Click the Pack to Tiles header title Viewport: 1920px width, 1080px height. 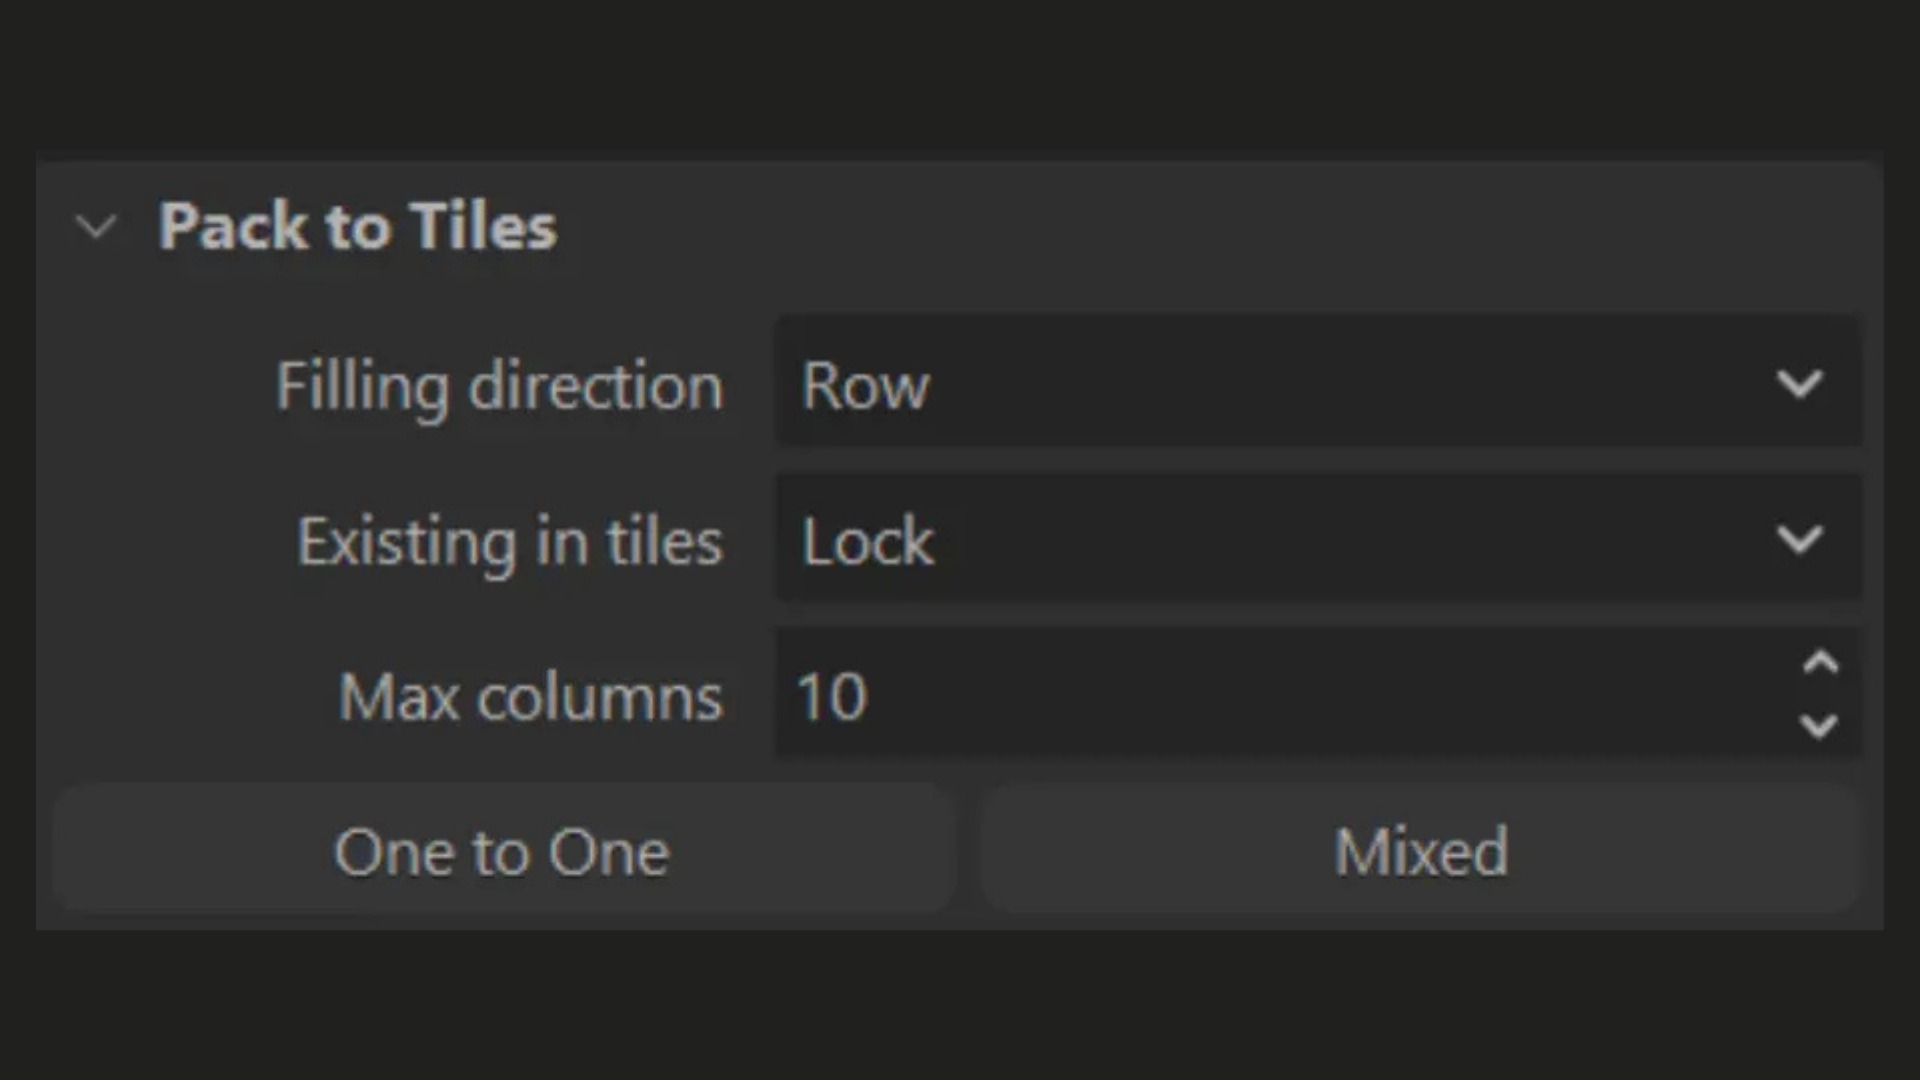(x=357, y=226)
